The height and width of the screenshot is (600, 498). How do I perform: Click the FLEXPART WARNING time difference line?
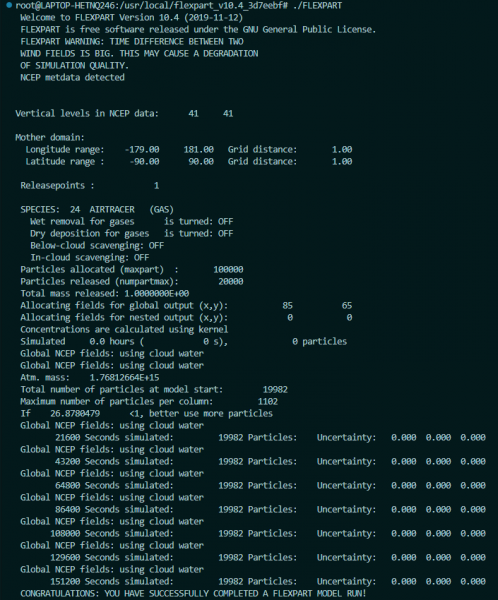[132, 41]
